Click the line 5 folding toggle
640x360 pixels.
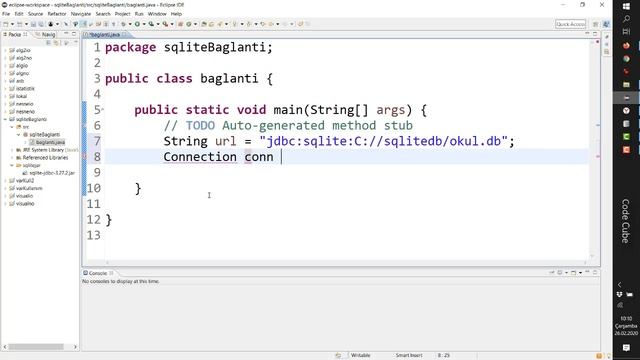(102, 109)
